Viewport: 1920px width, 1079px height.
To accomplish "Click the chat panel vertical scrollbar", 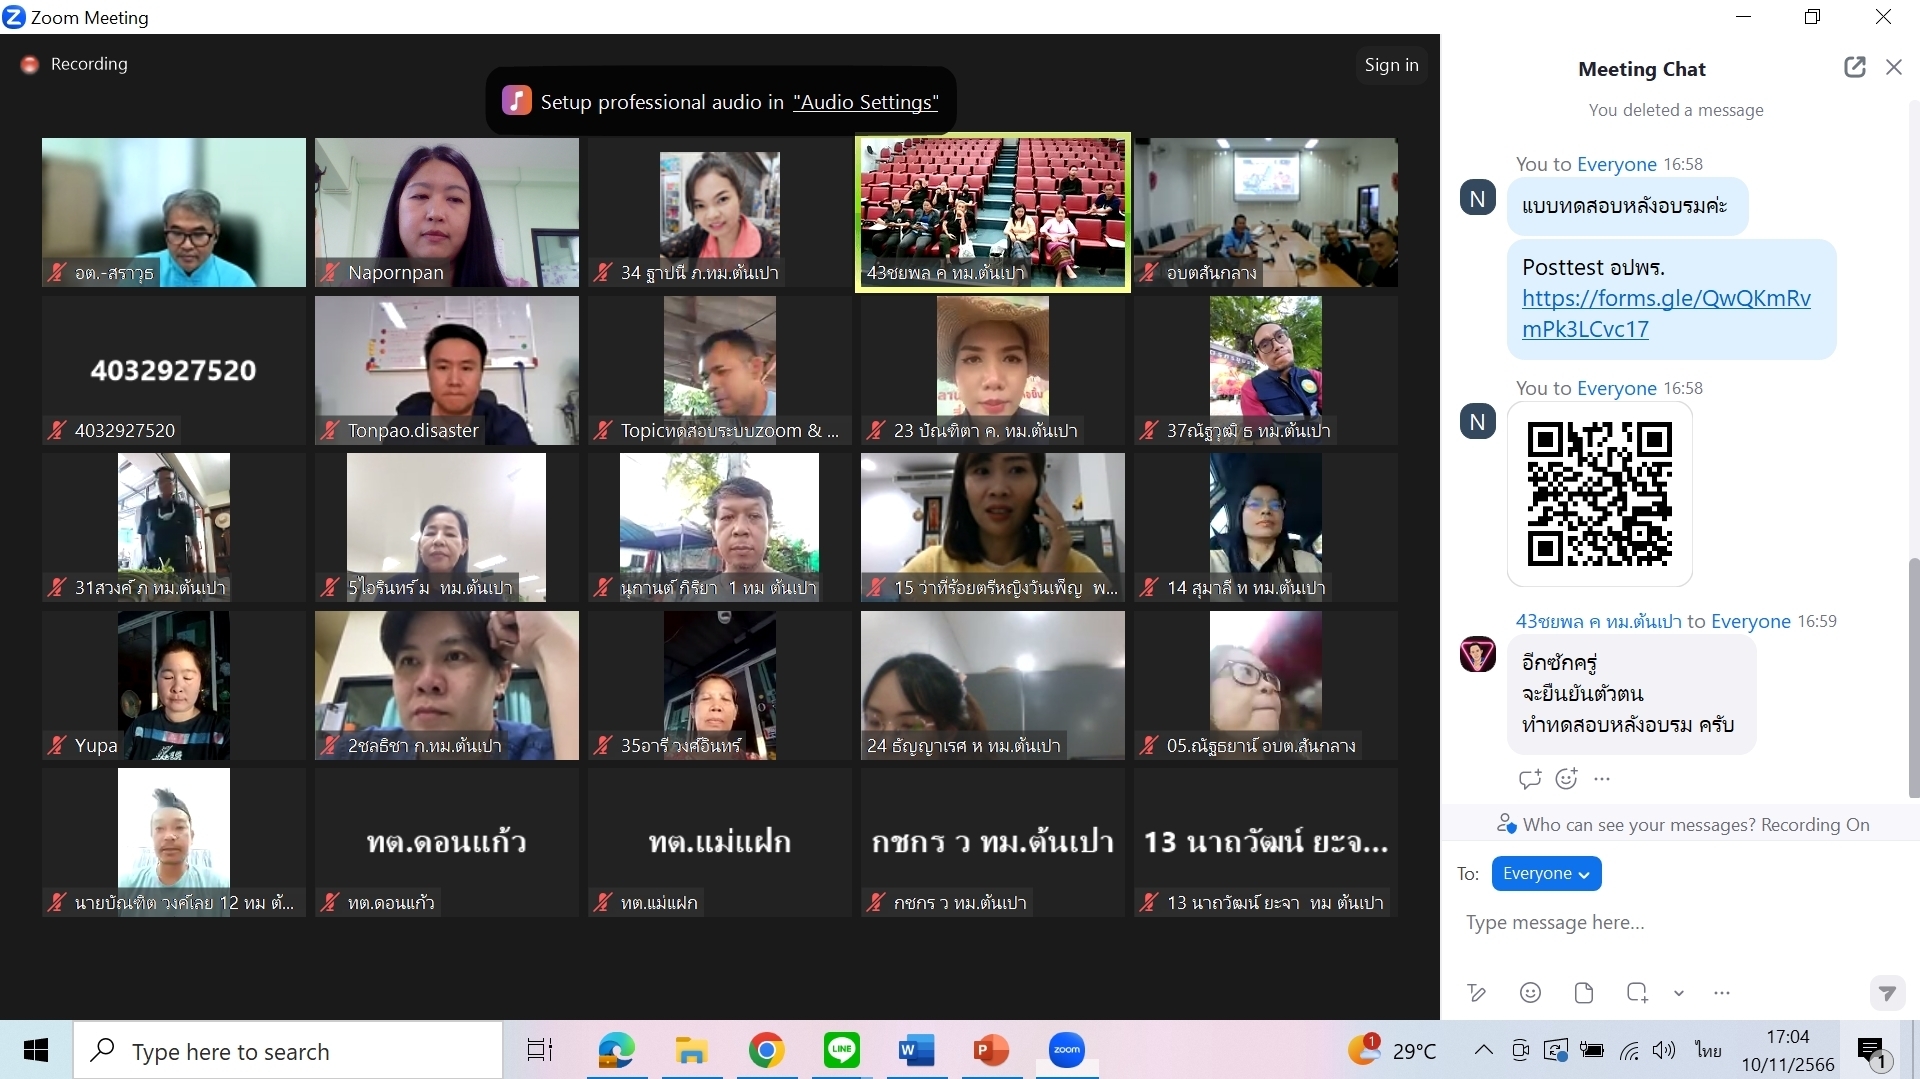I will click(x=1913, y=678).
